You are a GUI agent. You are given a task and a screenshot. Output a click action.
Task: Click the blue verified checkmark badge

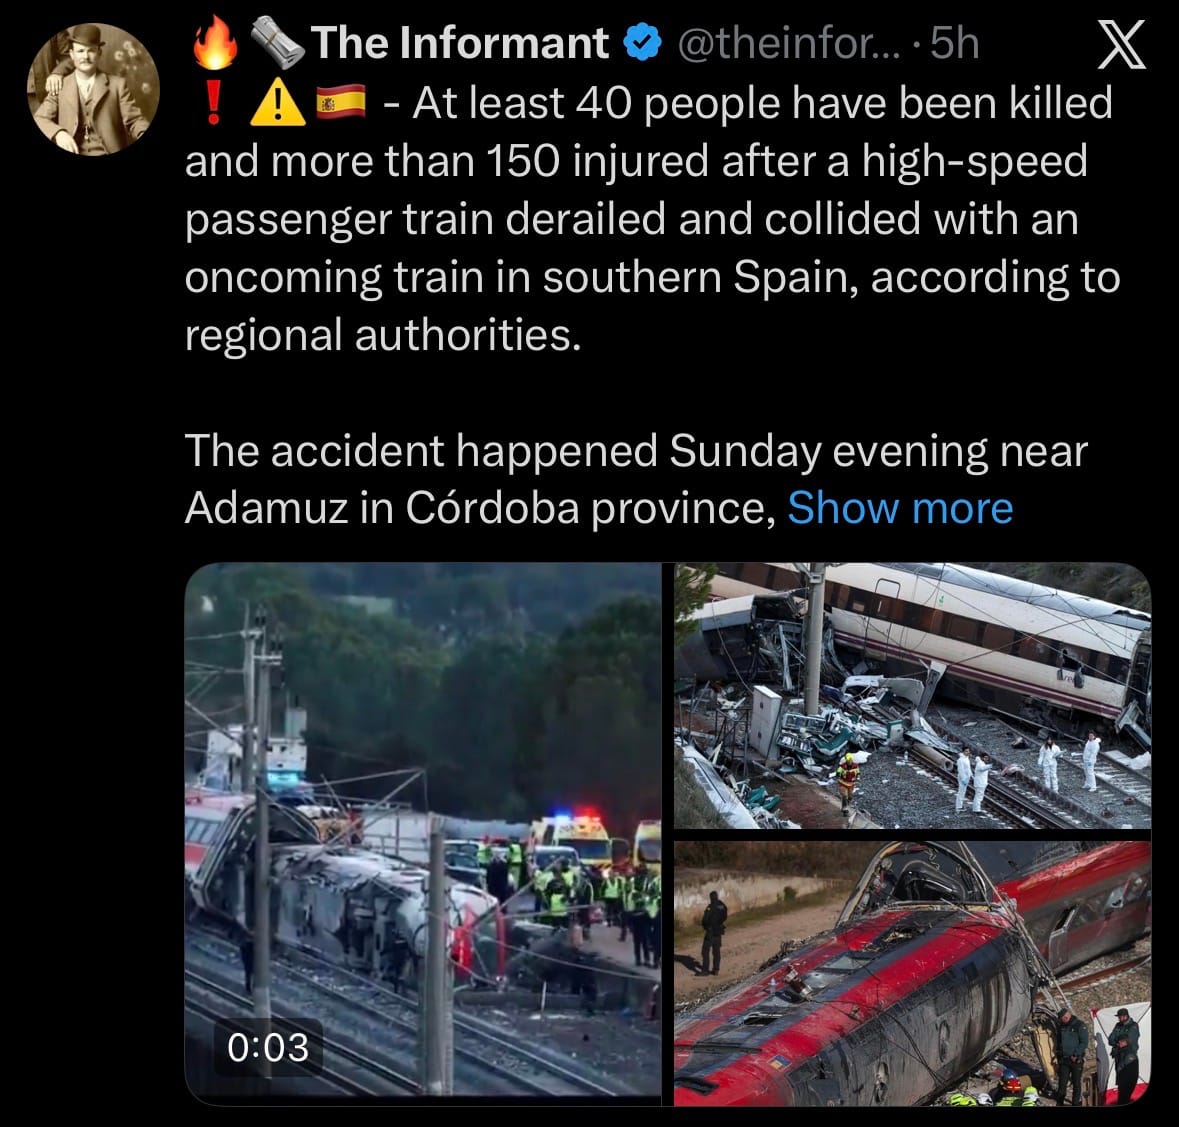[643, 43]
